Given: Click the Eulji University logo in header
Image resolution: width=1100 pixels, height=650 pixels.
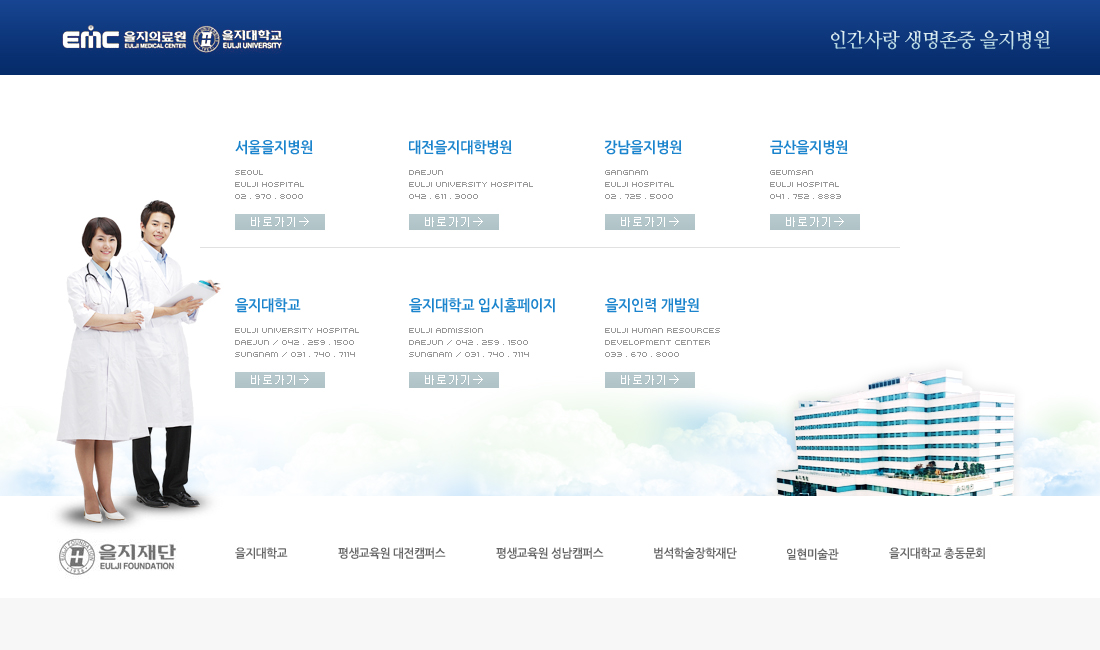Looking at the screenshot, I should tap(237, 39).
